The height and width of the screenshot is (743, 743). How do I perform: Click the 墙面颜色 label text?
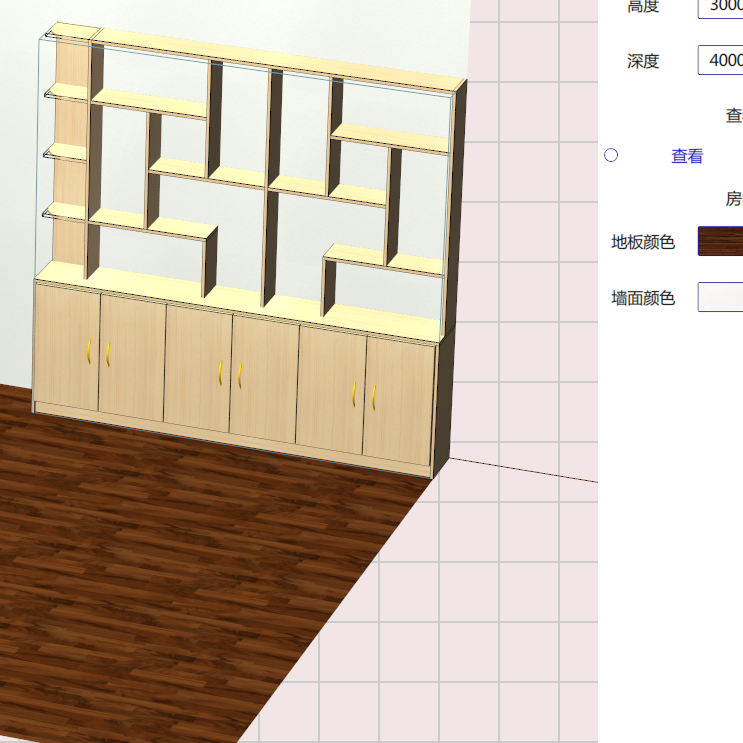pyautogui.click(x=643, y=297)
